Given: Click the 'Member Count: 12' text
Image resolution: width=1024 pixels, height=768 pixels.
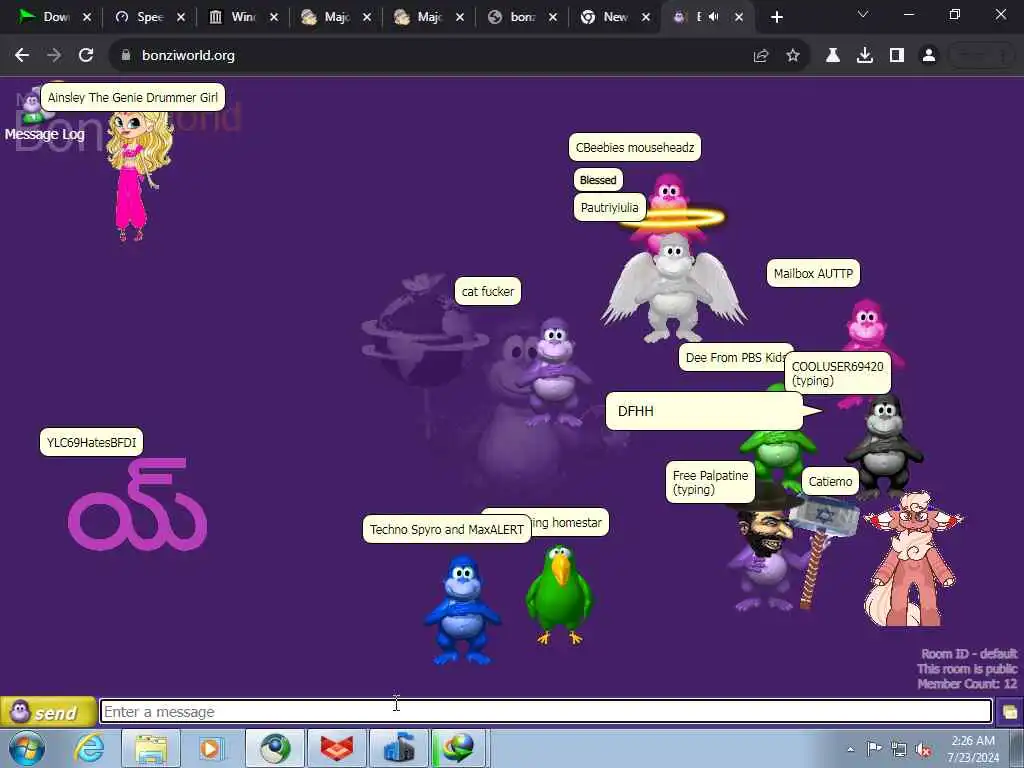Looking at the screenshot, I should coord(967,684).
